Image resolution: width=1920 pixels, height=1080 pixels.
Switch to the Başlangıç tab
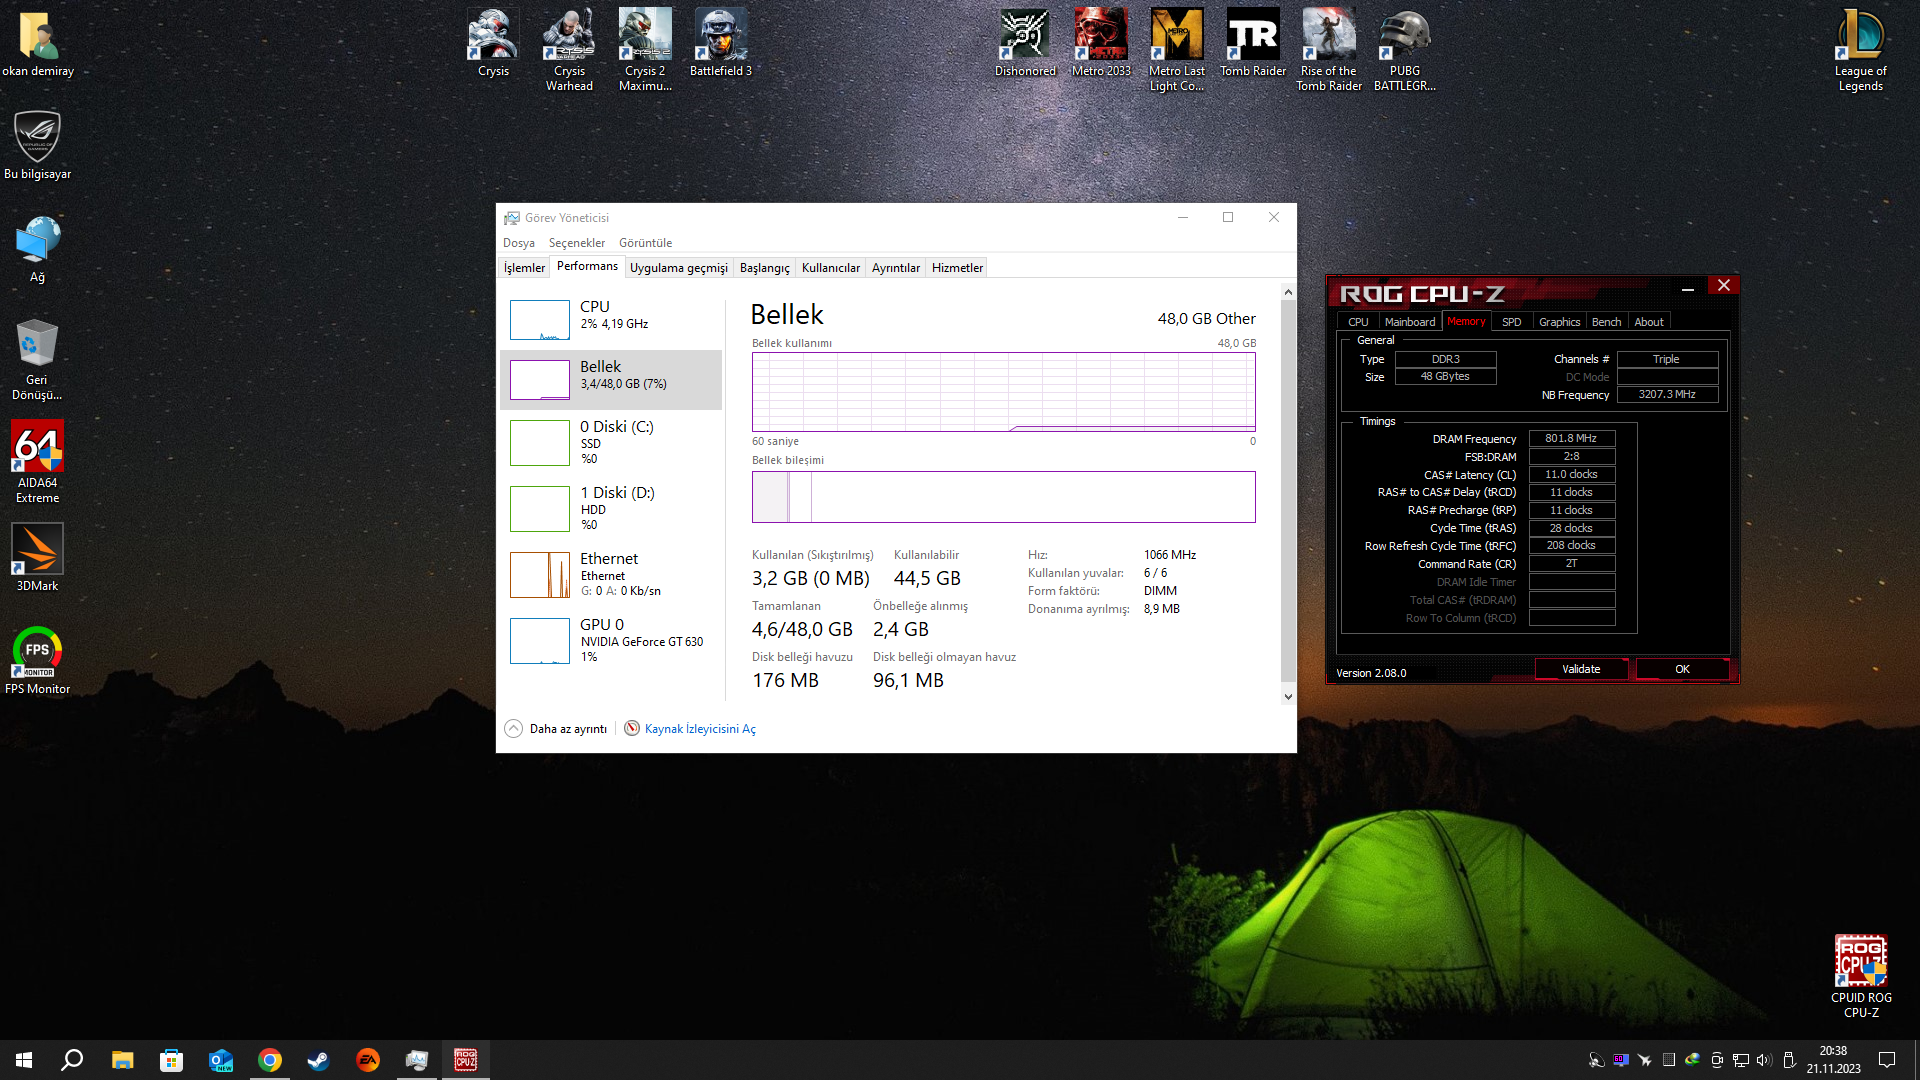pos(764,268)
